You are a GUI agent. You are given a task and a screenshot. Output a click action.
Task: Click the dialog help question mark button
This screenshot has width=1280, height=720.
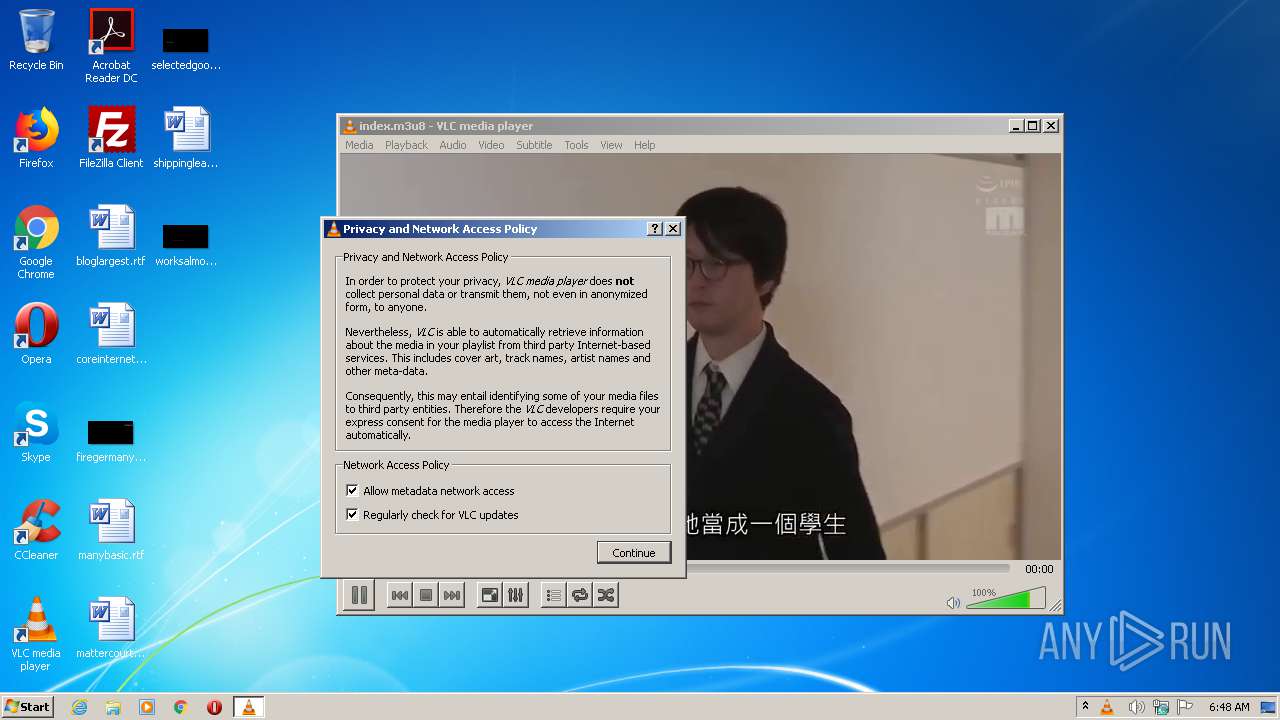point(655,229)
